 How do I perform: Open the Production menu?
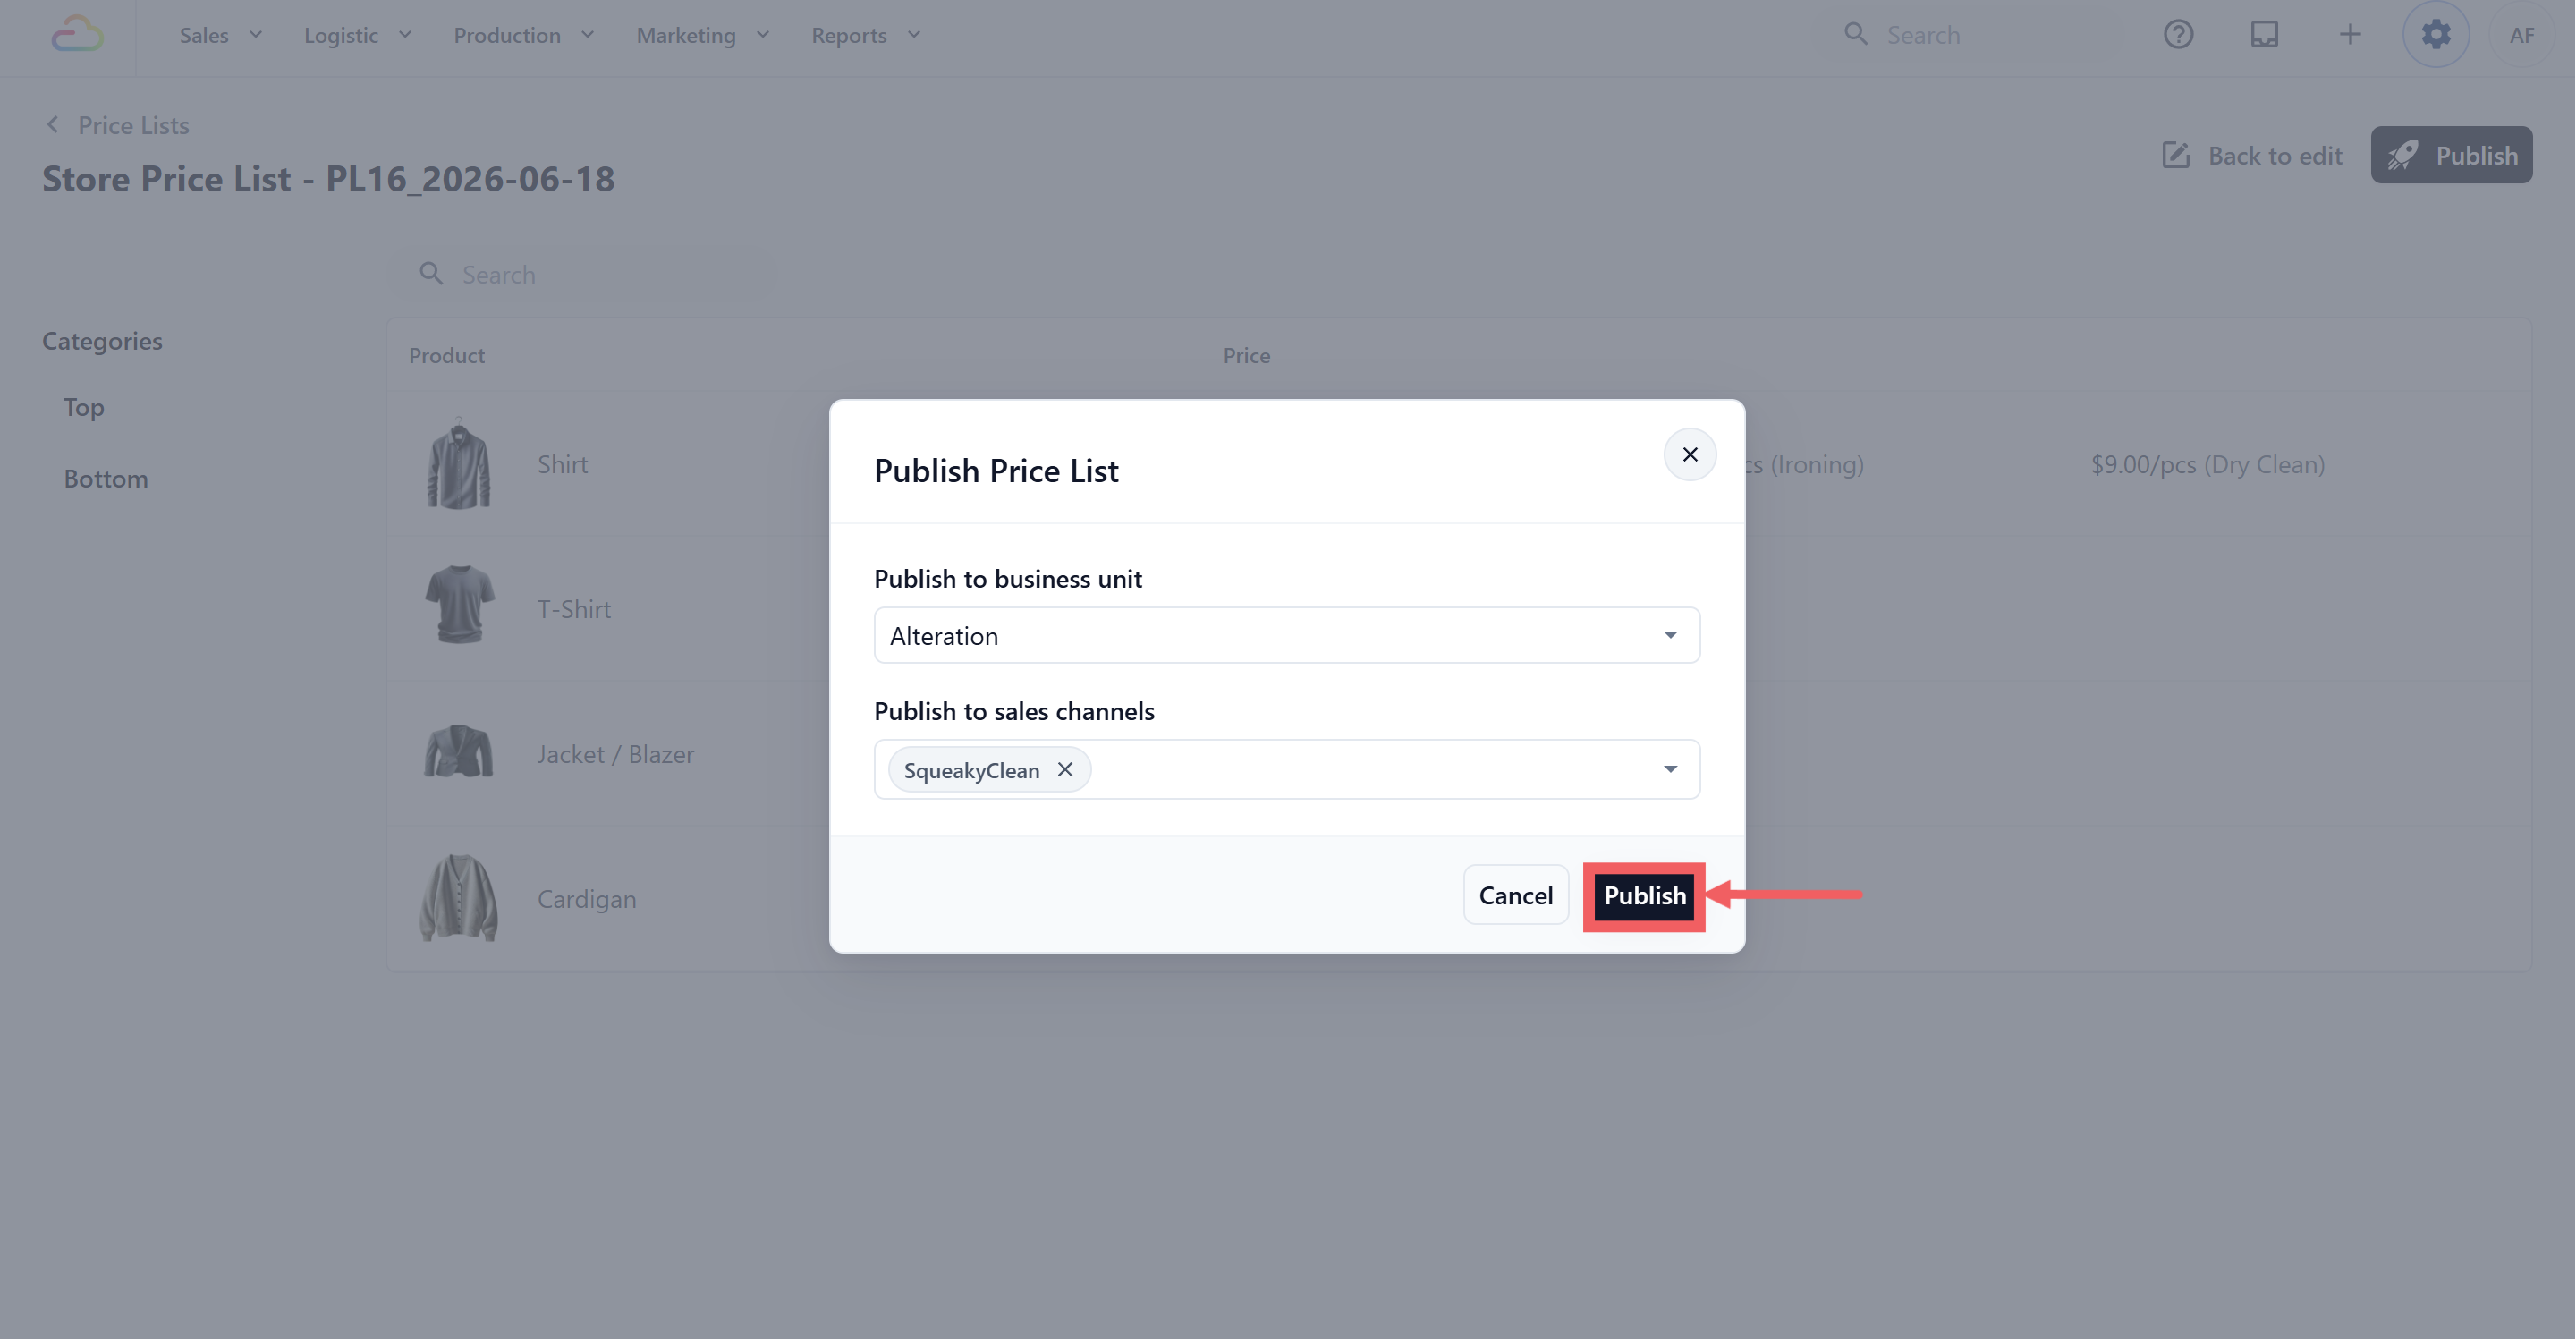click(x=524, y=35)
